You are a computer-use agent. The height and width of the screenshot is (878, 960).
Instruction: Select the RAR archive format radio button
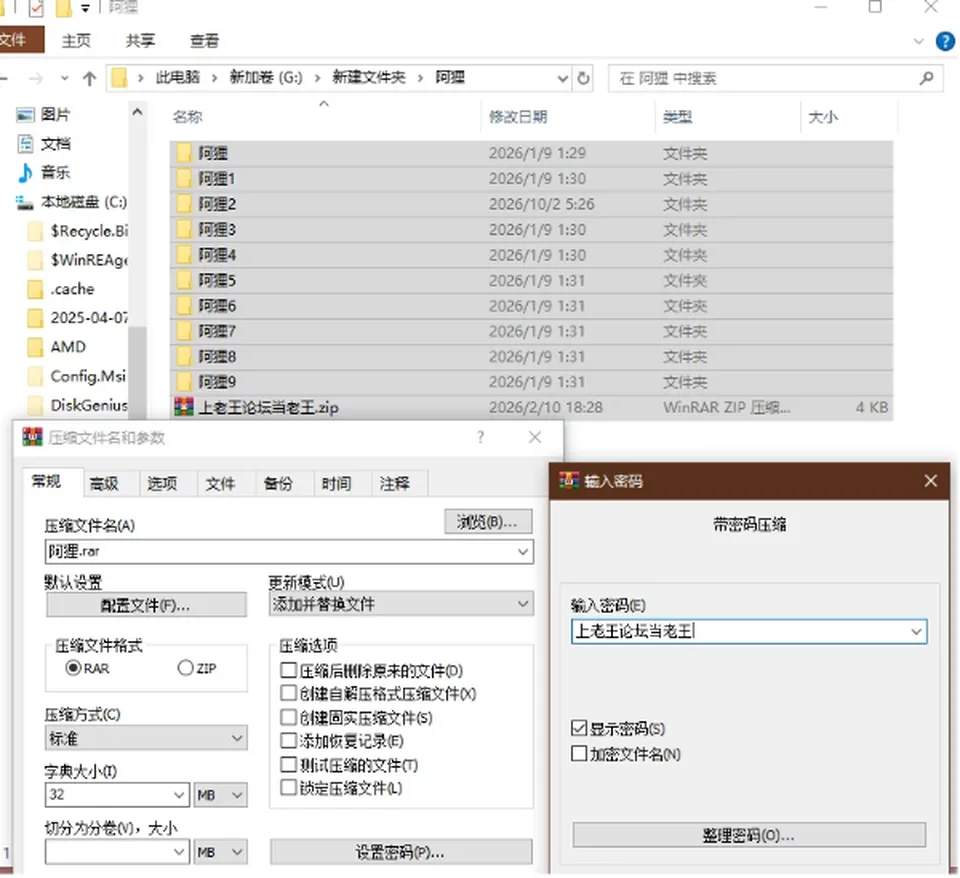coord(73,667)
